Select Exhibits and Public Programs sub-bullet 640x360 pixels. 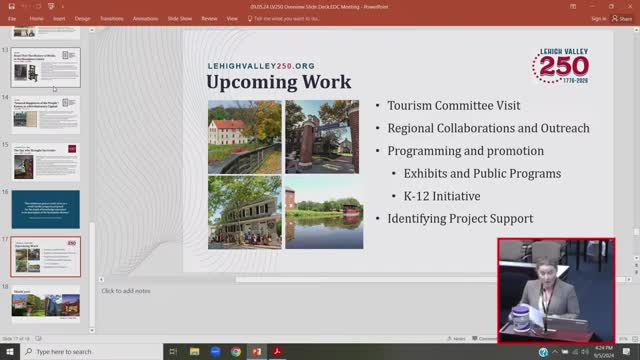click(x=482, y=173)
